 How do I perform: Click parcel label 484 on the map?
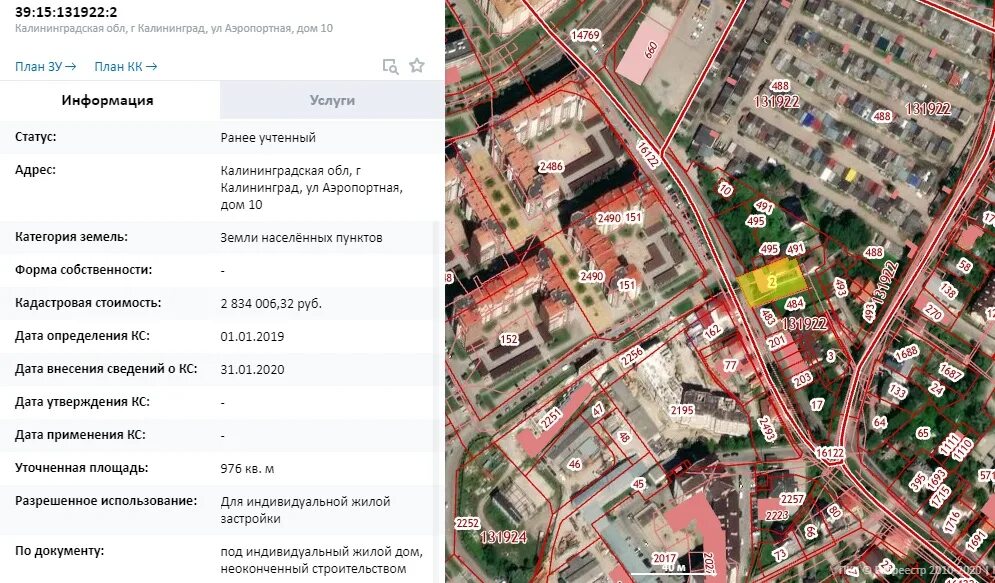(x=794, y=304)
